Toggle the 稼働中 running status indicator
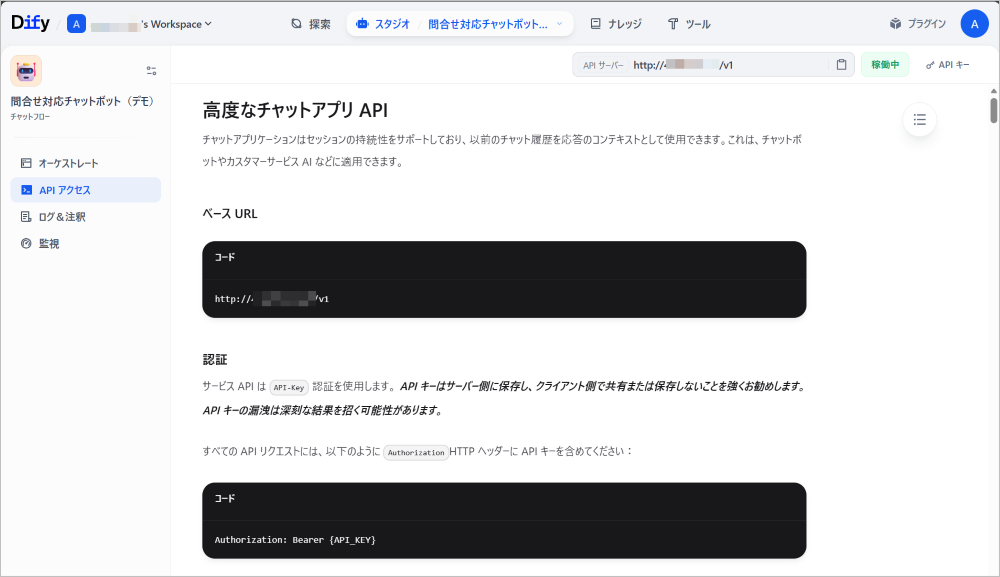Viewport: 1000px width, 577px height. pos(885,65)
